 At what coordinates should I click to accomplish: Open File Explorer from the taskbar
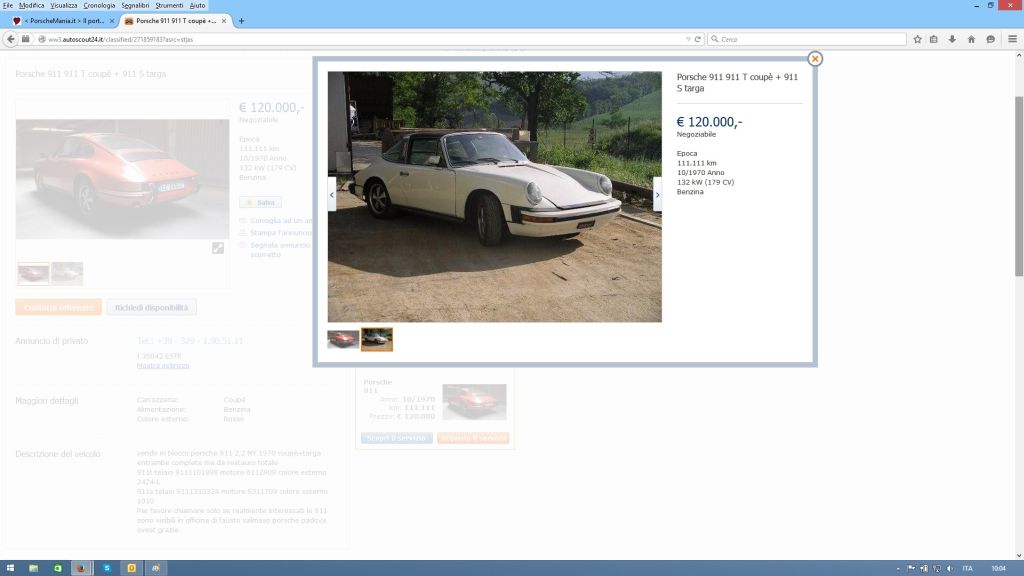(x=33, y=568)
